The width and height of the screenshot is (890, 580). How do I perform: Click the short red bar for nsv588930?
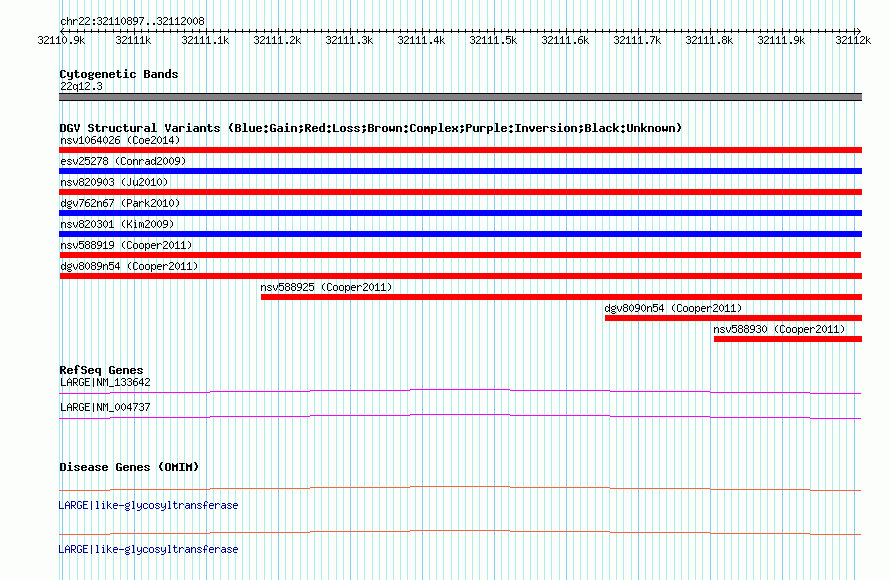(788, 339)
